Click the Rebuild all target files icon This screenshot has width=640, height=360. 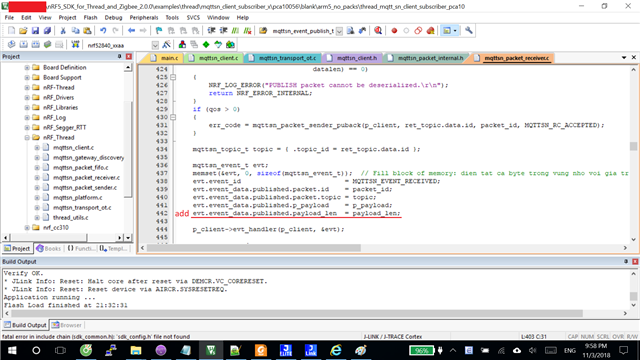coord(36,44)
